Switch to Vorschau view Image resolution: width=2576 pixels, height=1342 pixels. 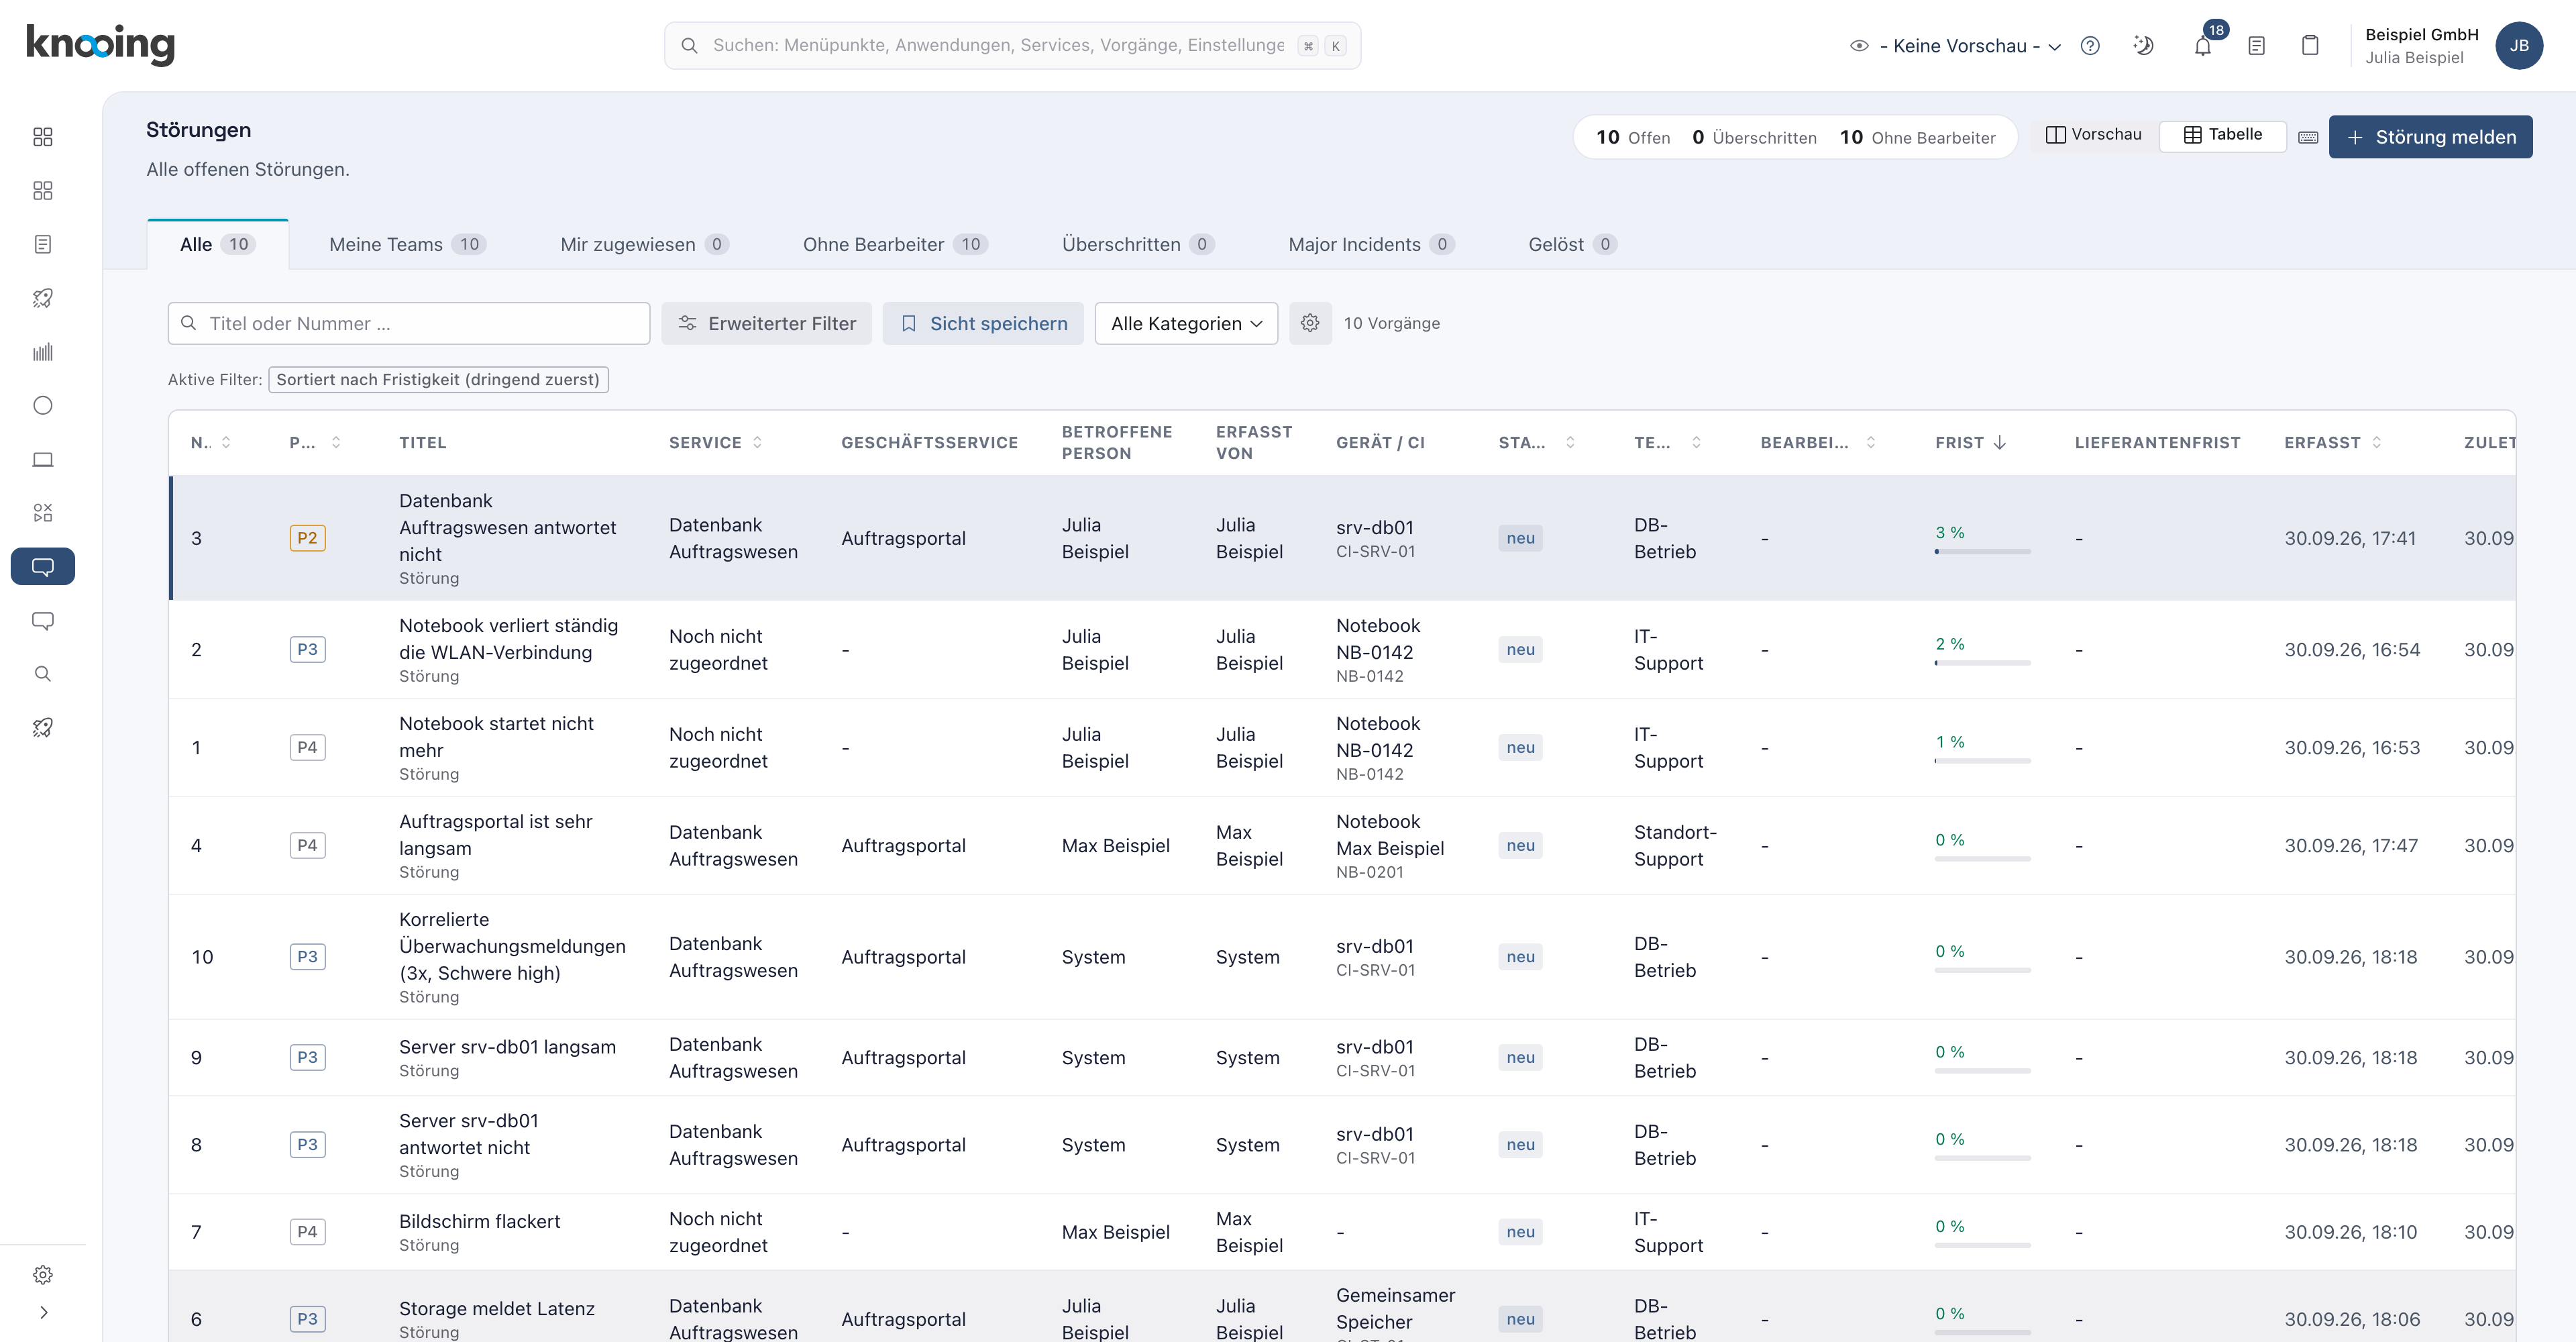point(2094,135)
